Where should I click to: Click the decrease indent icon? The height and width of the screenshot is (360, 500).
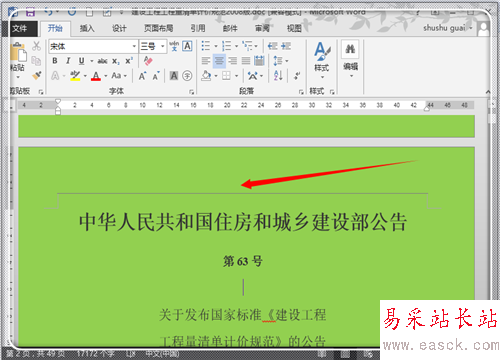tap(273, 46)
